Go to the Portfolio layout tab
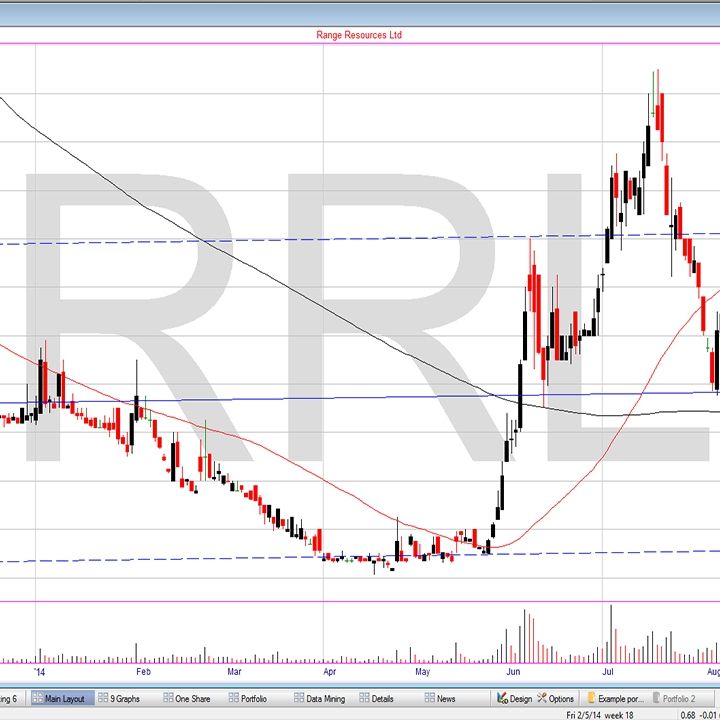This screenshot has height=720, width=720. click(247, 698)
